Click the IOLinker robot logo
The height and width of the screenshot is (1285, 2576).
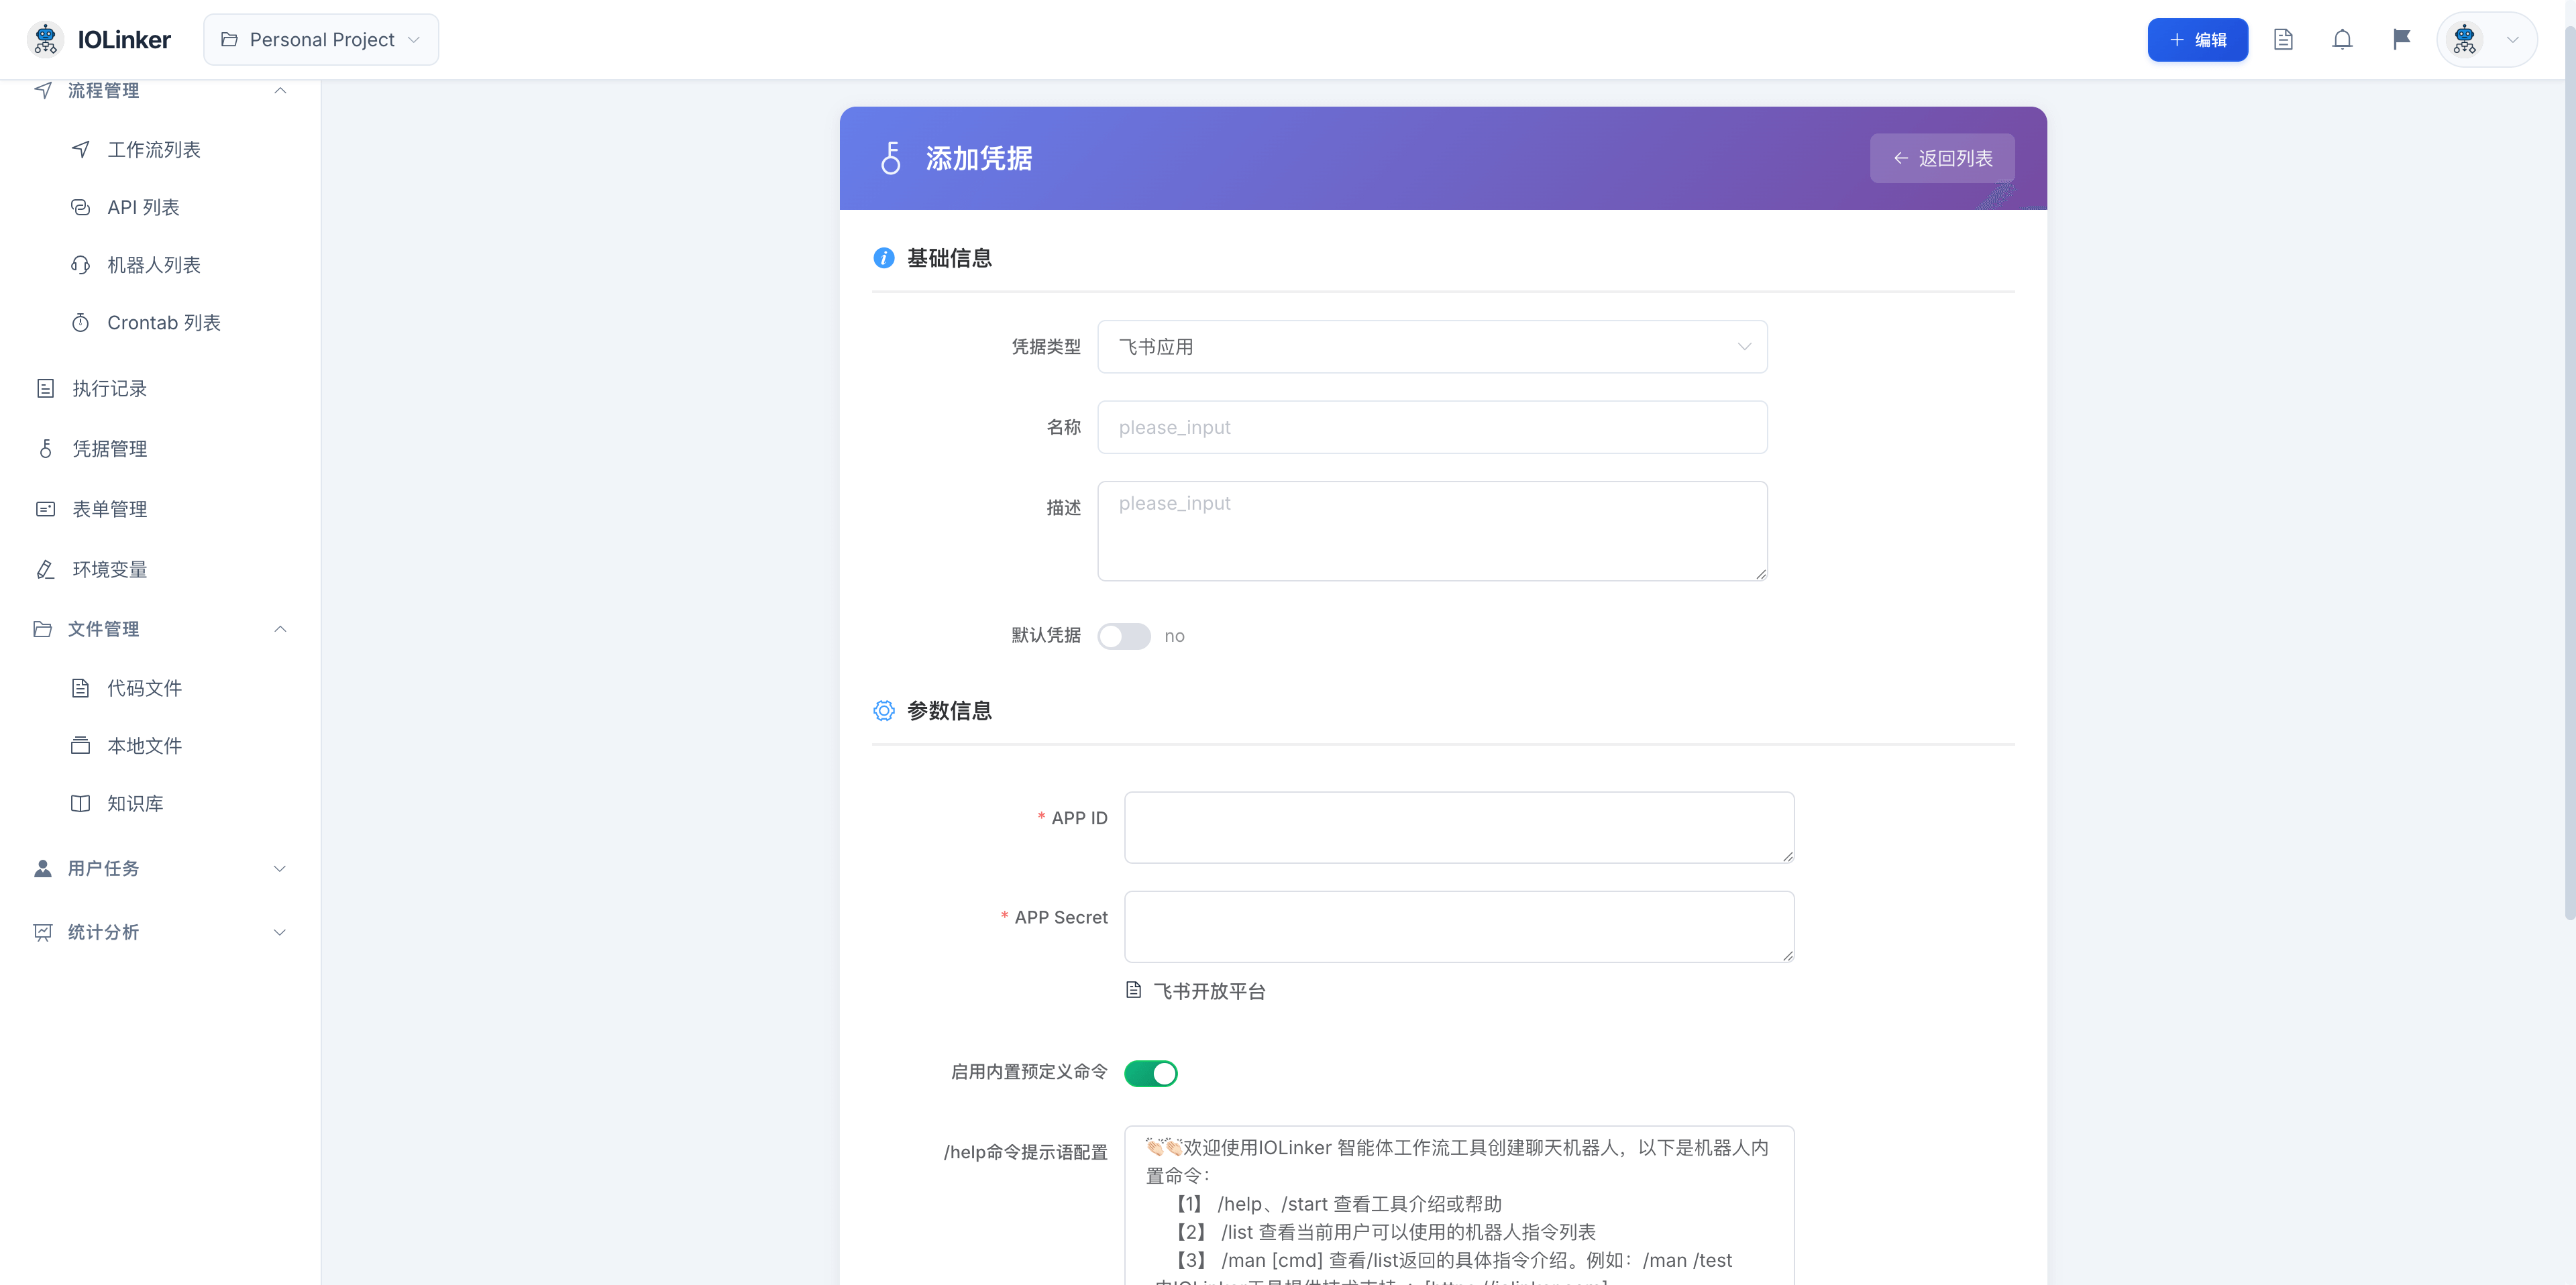pyautogui.click(x=46, y=40)
